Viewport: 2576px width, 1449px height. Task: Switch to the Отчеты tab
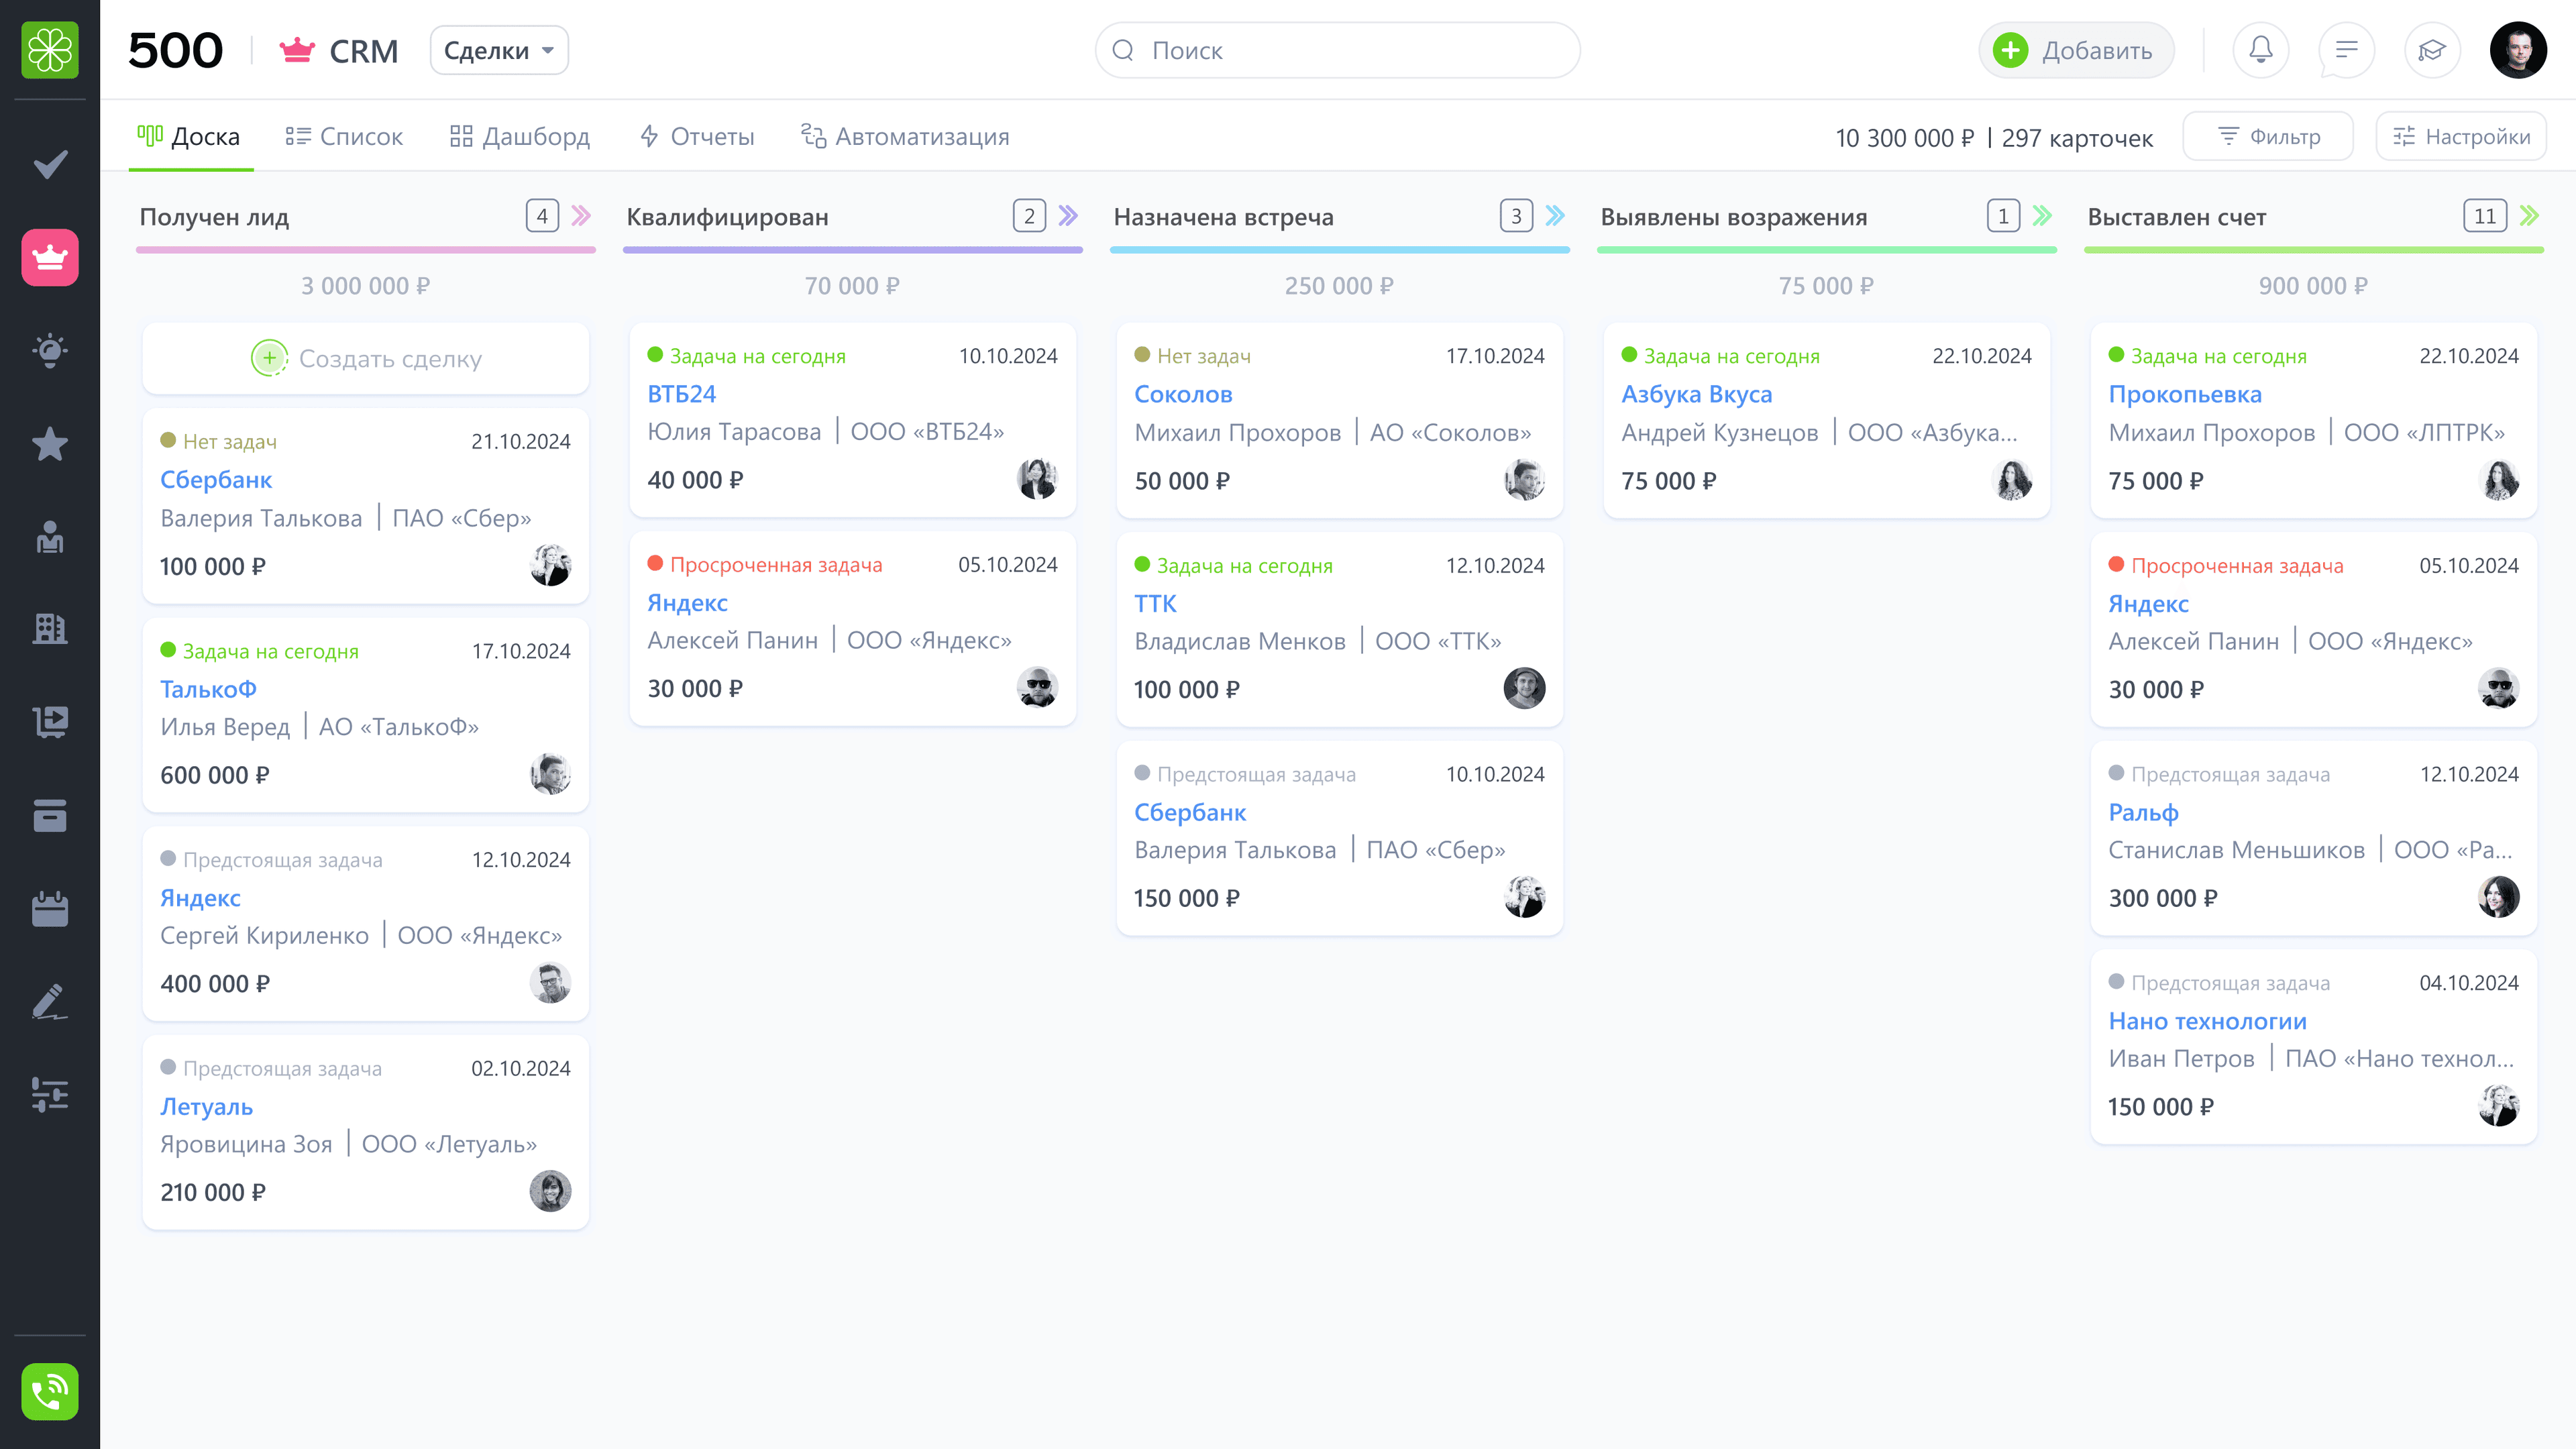[x=697, y=136]
